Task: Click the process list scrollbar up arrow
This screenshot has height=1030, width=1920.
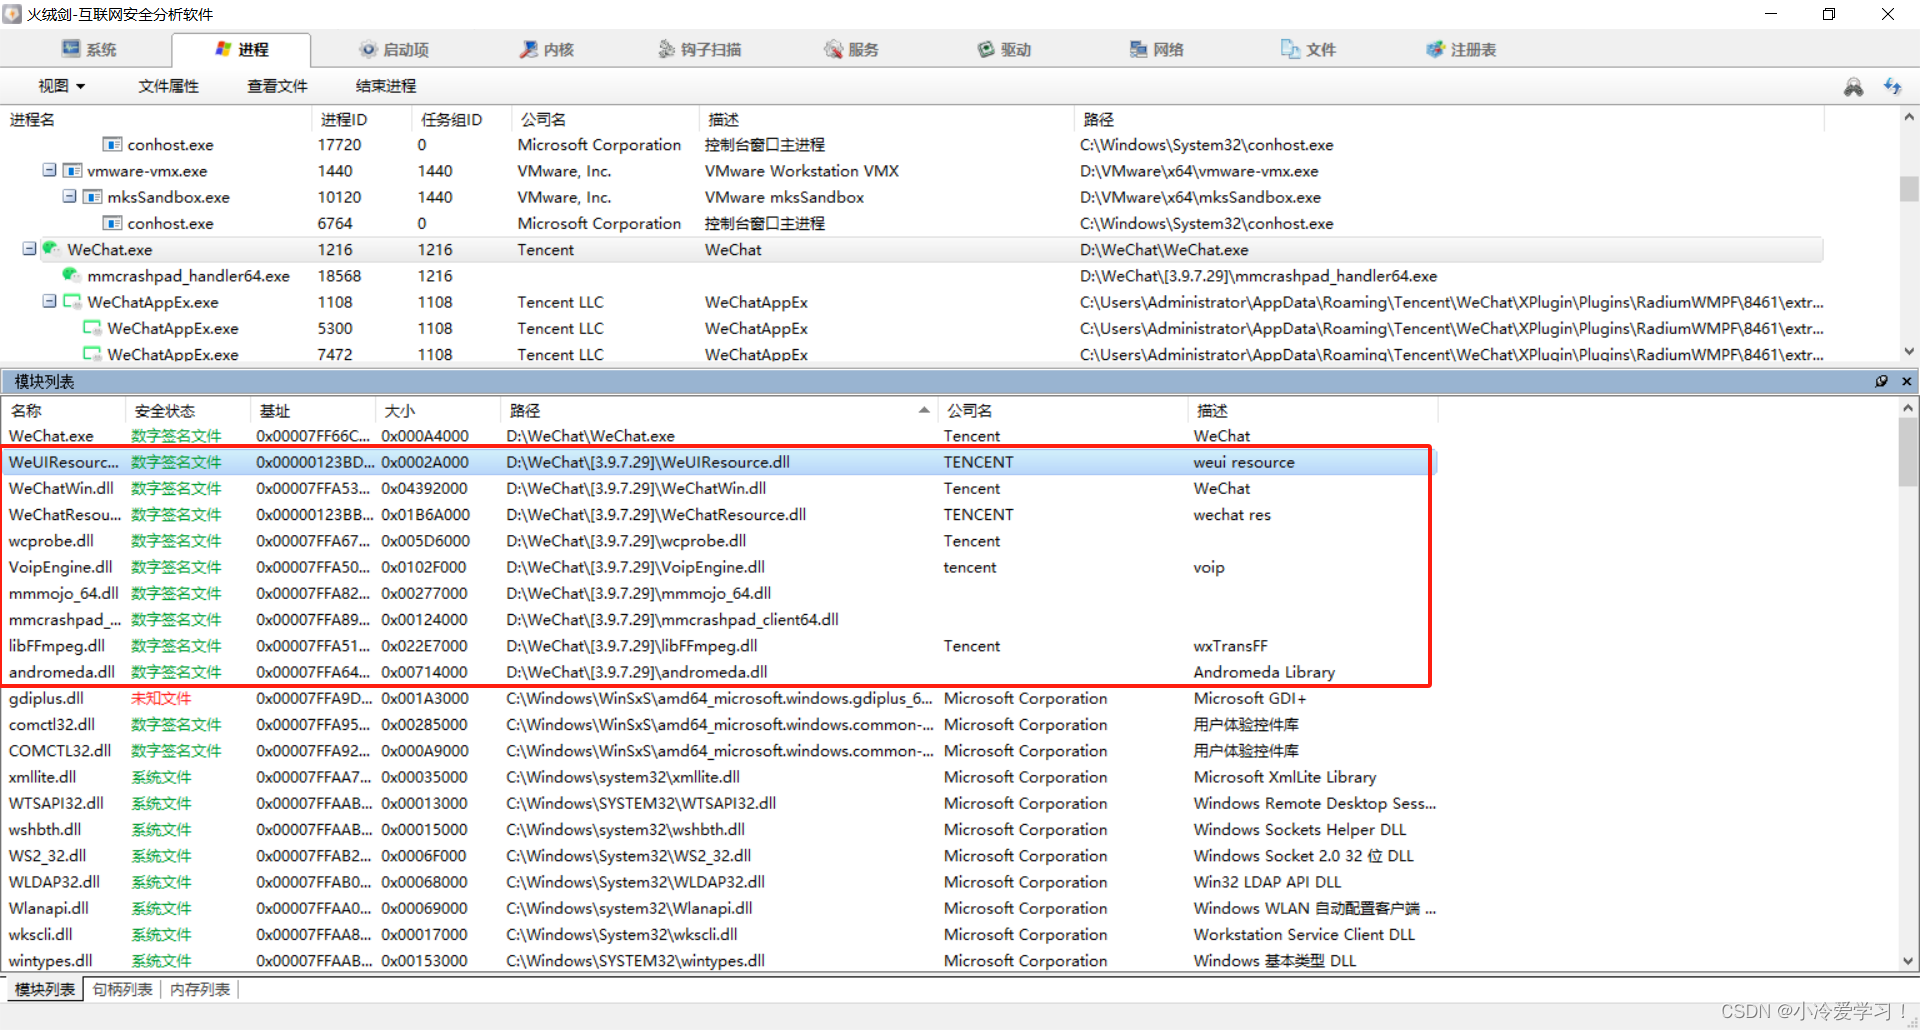Action: click(1908, 117)
